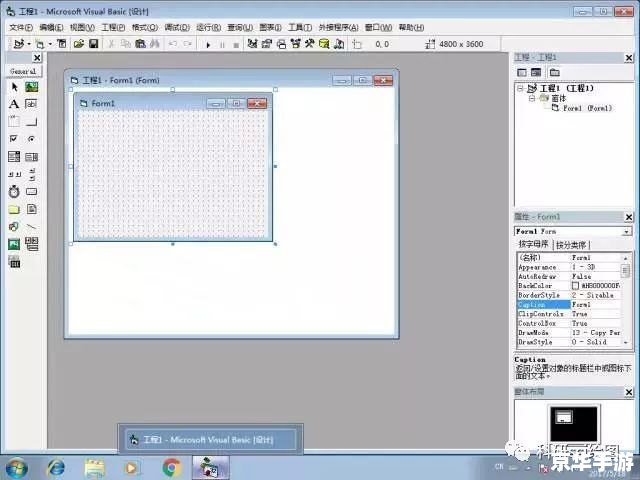The height and width of the screenshot is (480, 640).
Task: Click the Add Form toolbar icon
Action: point(40,44)
